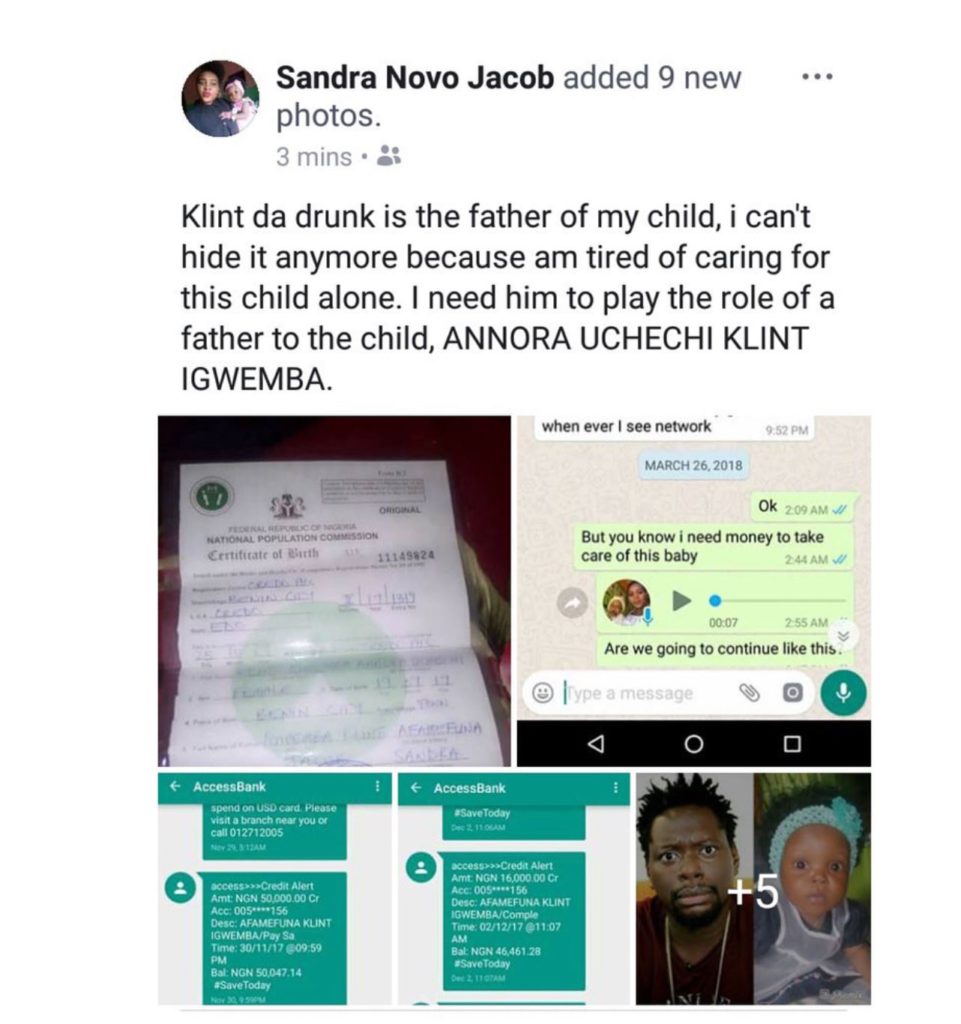This screenshot has width=961, height=1024.
Task: Tap the Android recent apps square button
Action: [792, 744]
